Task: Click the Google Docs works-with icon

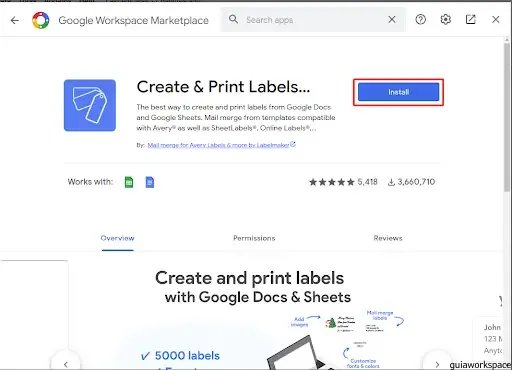Action: pyautogui.click(x=150, y=182)
